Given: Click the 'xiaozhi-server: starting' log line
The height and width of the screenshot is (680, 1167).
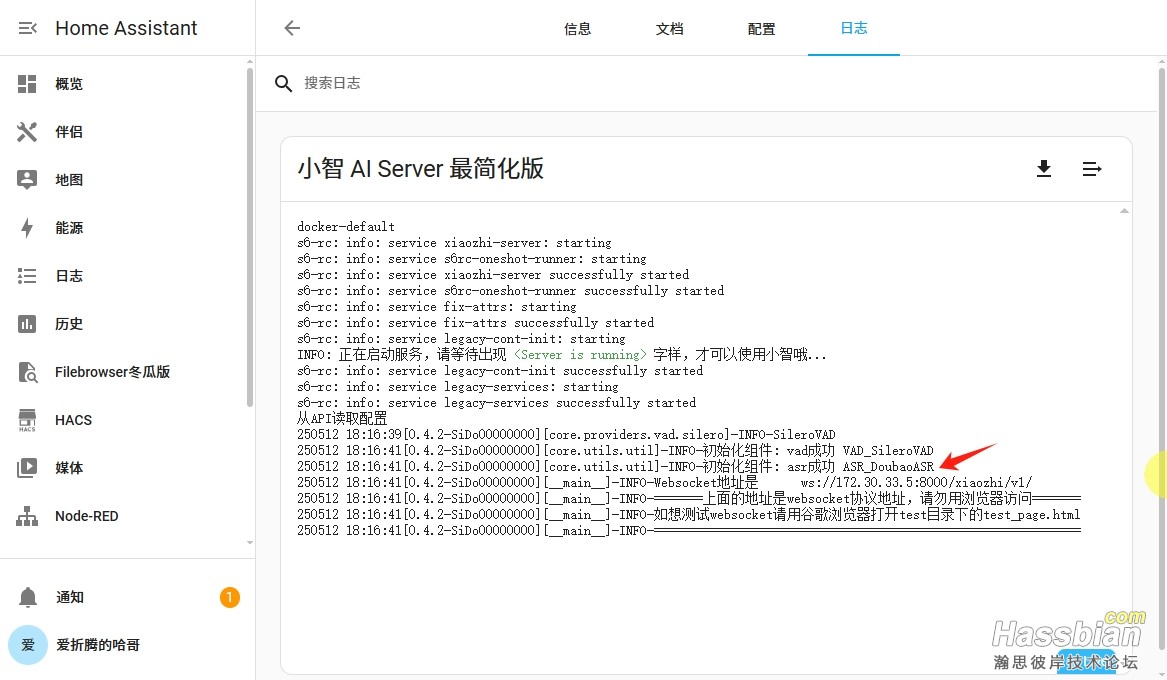Looking at the screenshot, I should tap(454, 243).
